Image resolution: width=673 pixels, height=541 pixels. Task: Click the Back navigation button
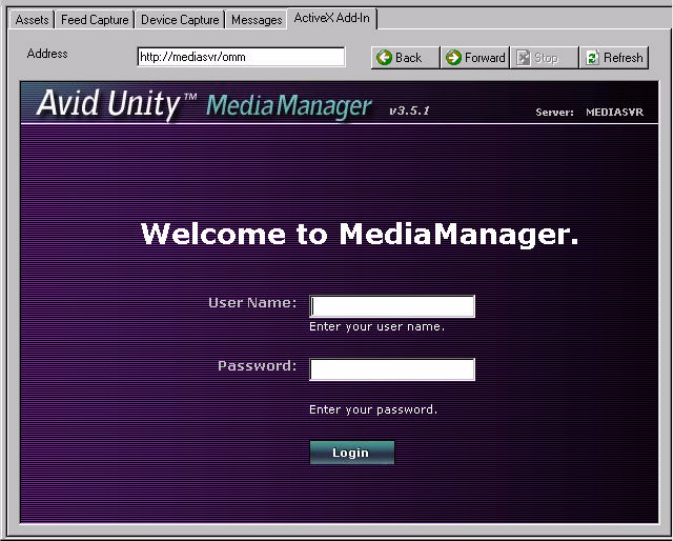[x=405, y=58]
